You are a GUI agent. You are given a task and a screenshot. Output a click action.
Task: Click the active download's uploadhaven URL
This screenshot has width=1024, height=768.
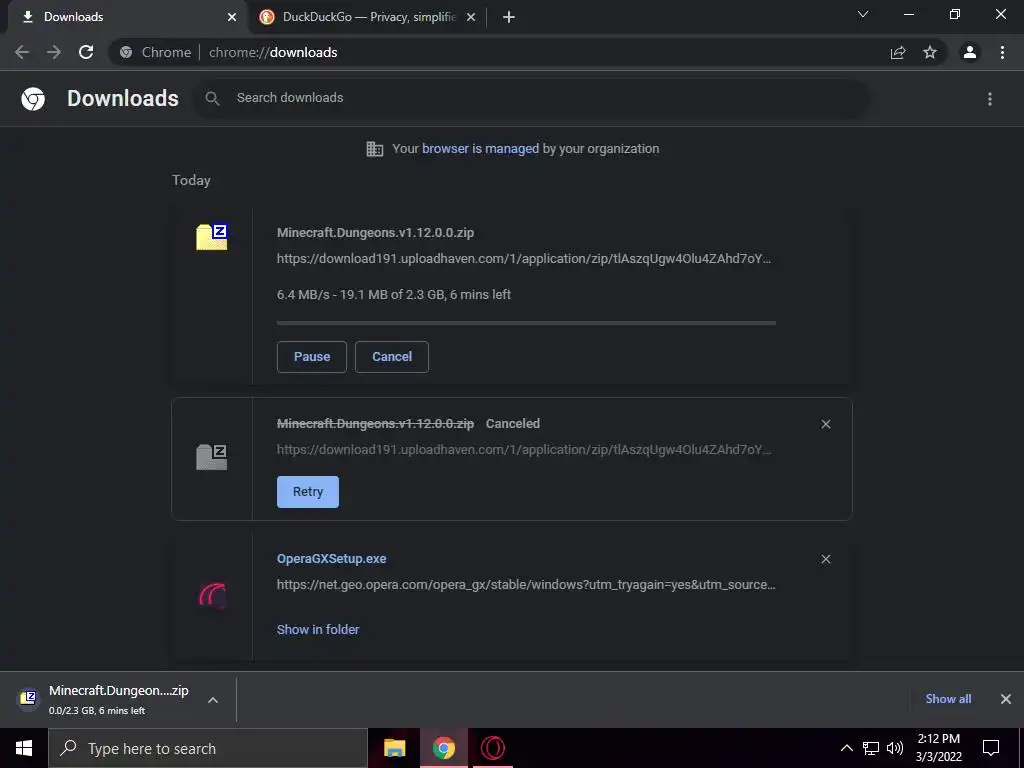[524, 259]
